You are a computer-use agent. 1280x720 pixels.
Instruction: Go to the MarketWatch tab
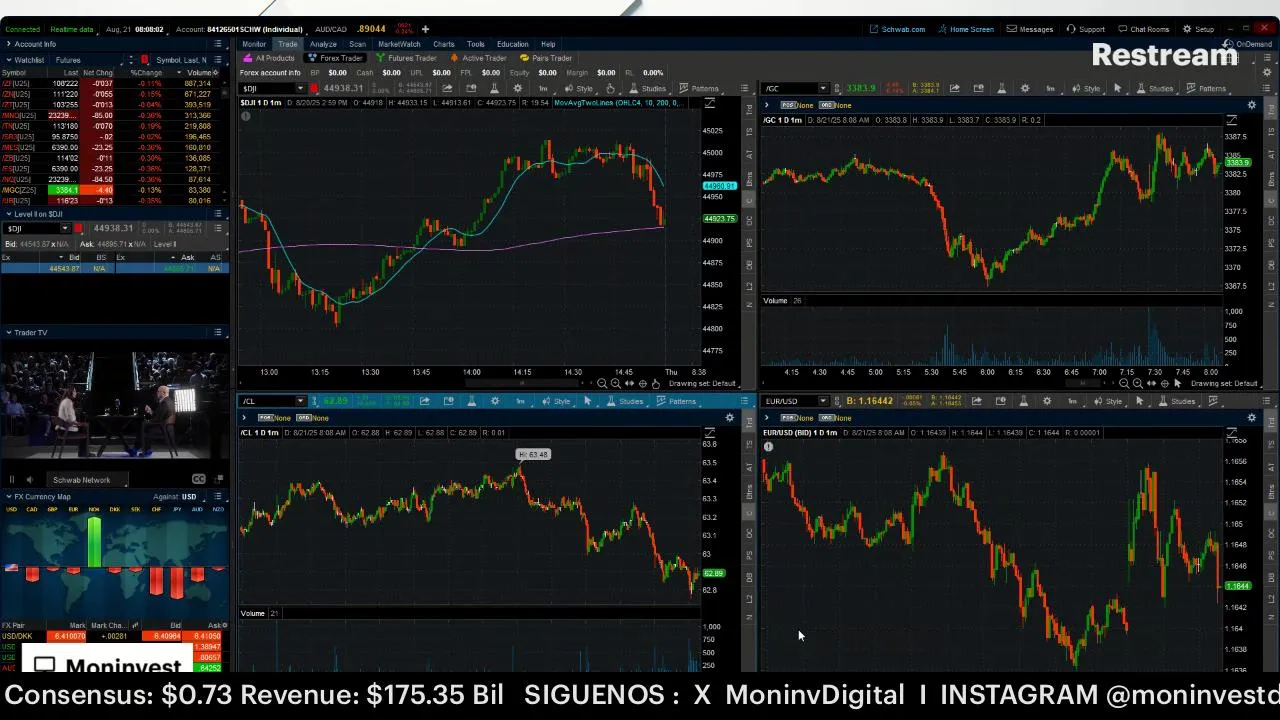point(399,44)
